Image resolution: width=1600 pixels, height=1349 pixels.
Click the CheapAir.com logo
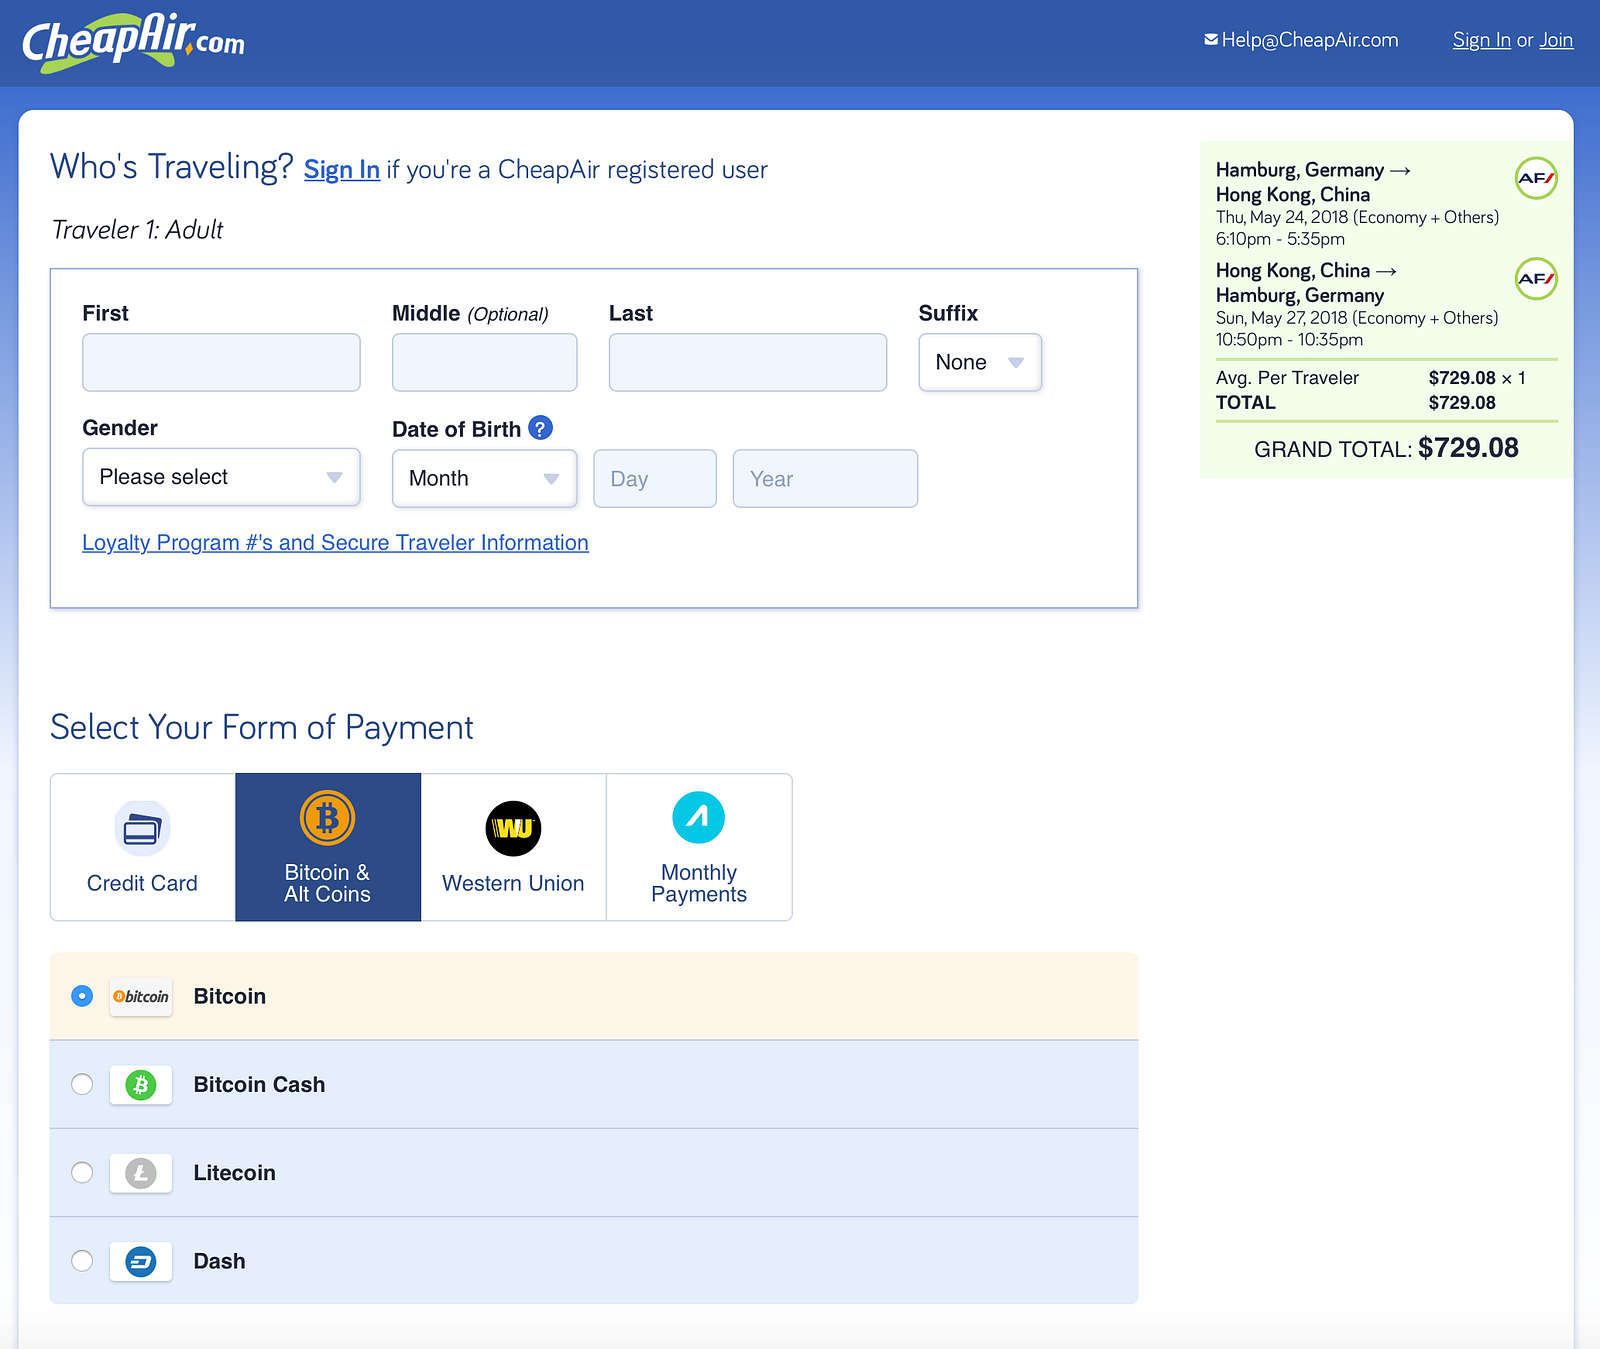tap(133, 42)
